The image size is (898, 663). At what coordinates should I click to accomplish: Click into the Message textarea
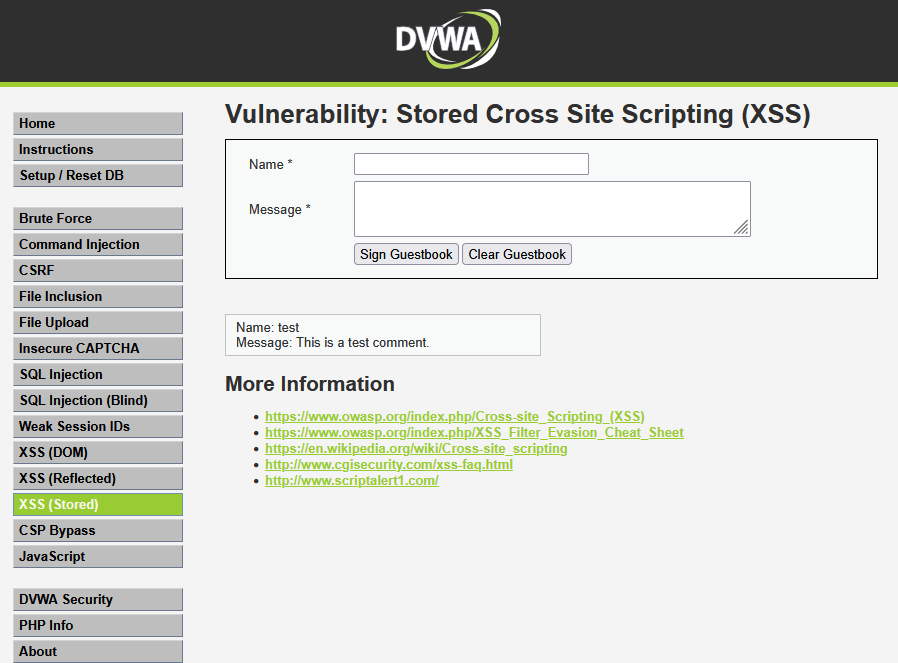click(x=552, y=209)
